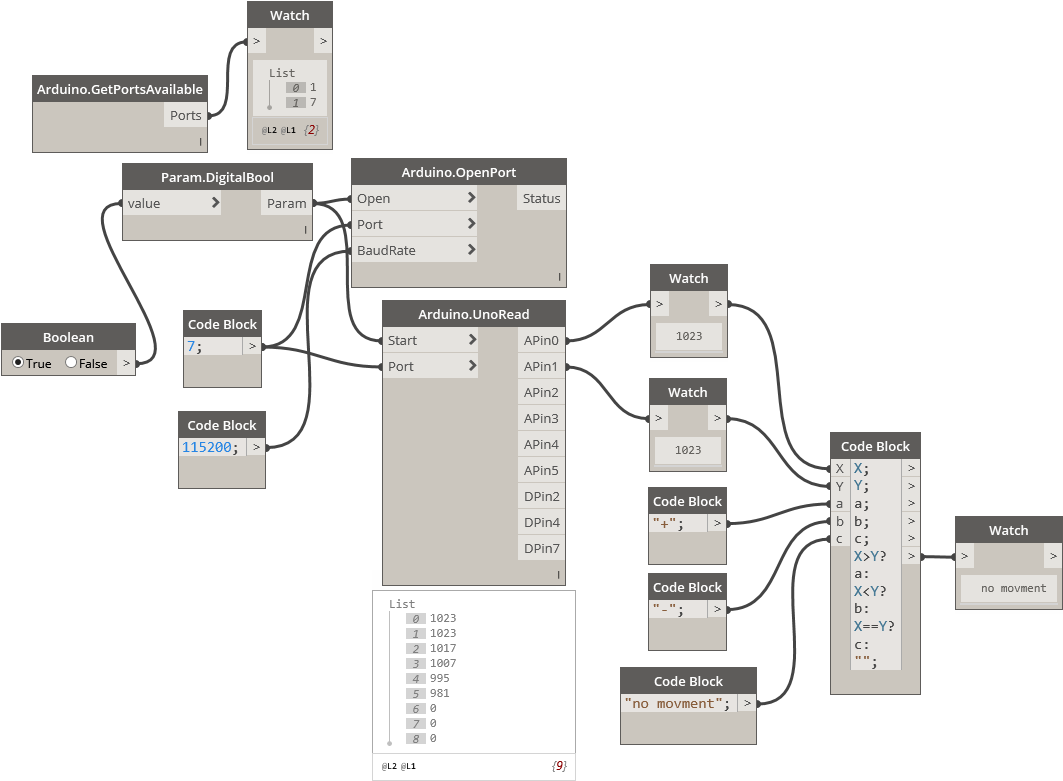Viewport: 1063px width, 781px height.
Task: Click the 981 value in the preview list
Action: point(439,693)
